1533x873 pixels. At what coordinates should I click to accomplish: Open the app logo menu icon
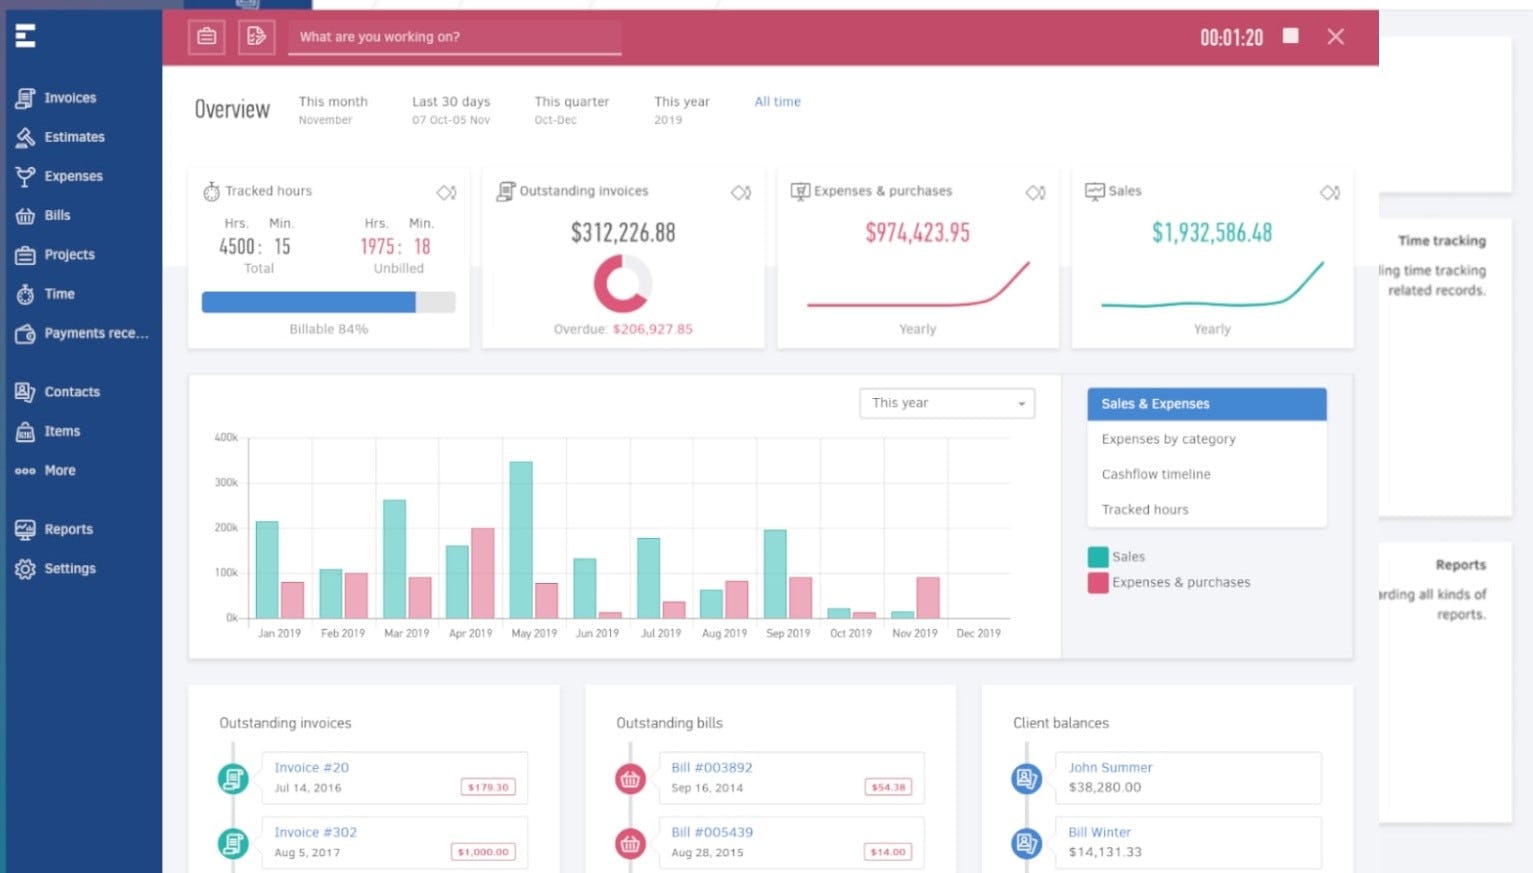coord(26,36)
